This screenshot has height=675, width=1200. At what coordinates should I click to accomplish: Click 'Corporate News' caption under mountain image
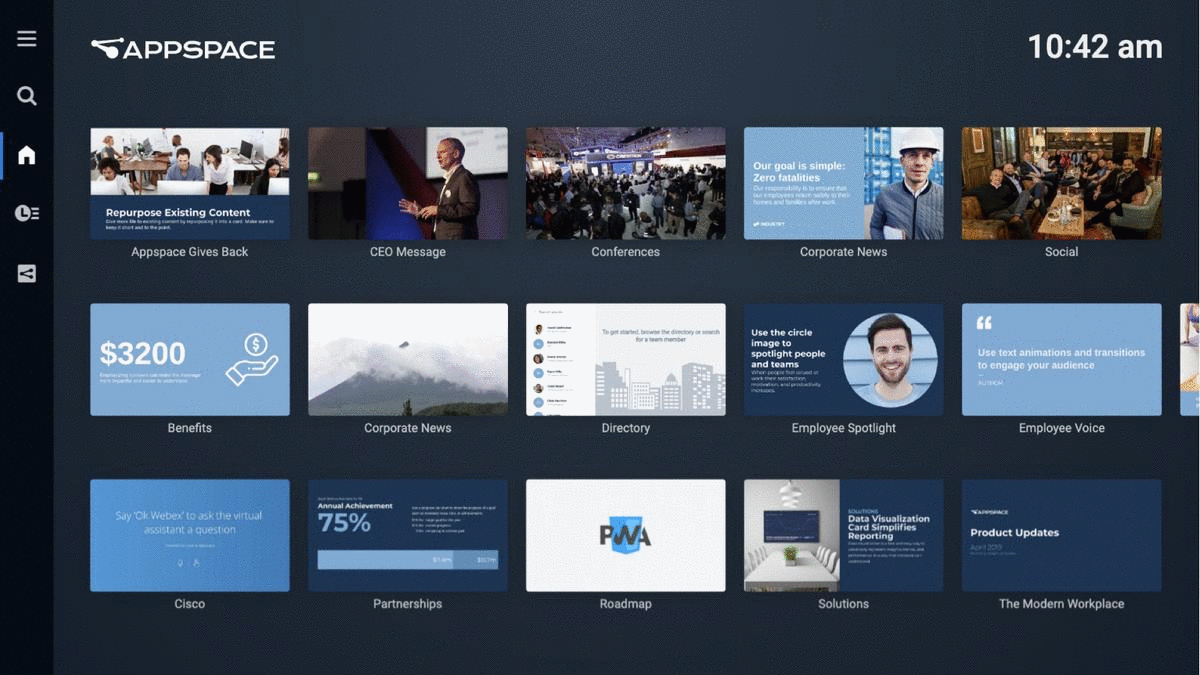(x=408, y=428)
